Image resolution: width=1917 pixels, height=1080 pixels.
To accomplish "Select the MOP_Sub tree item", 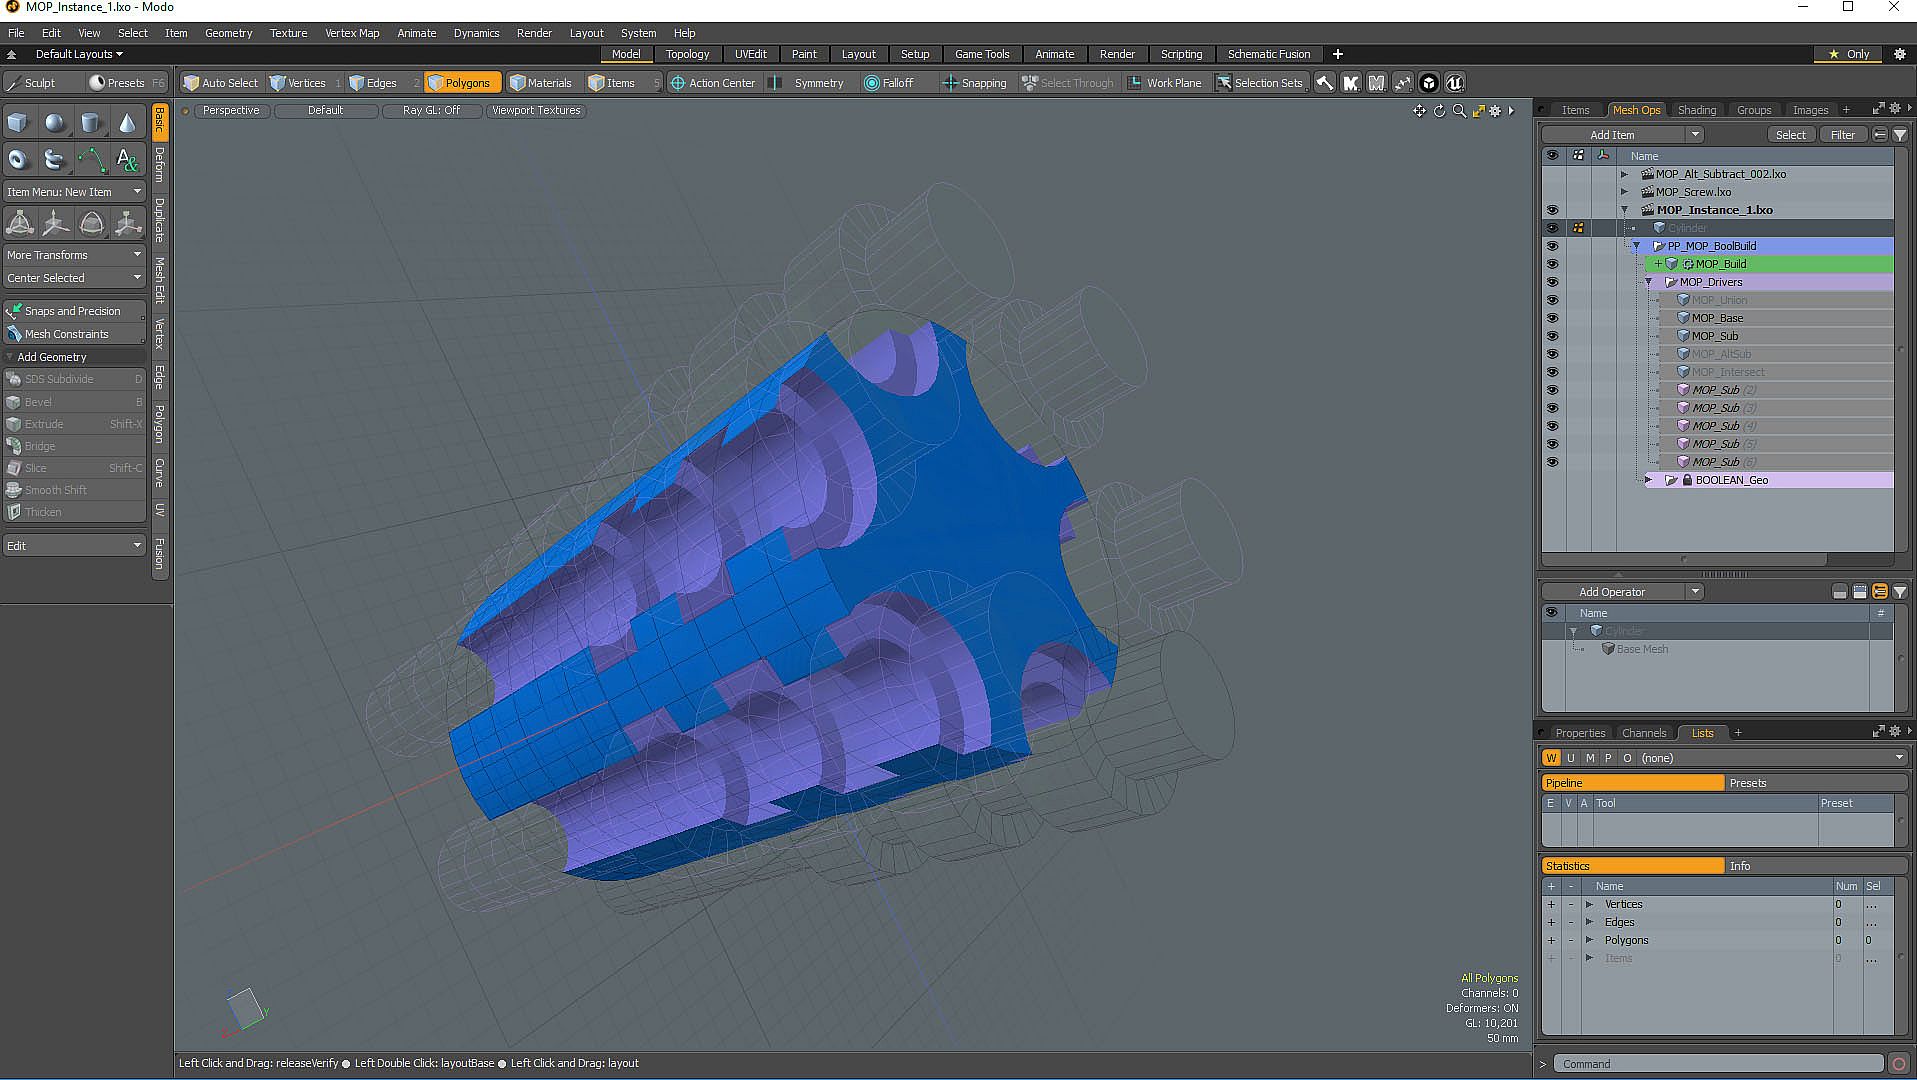I will 1714,336.
